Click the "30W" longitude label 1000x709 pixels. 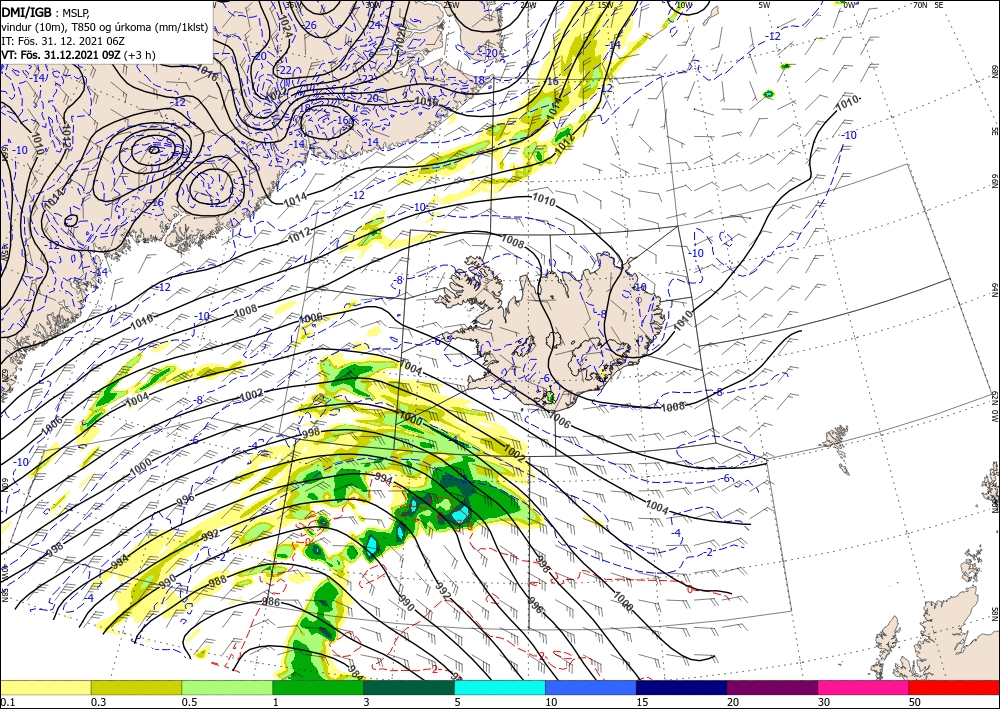373,4
